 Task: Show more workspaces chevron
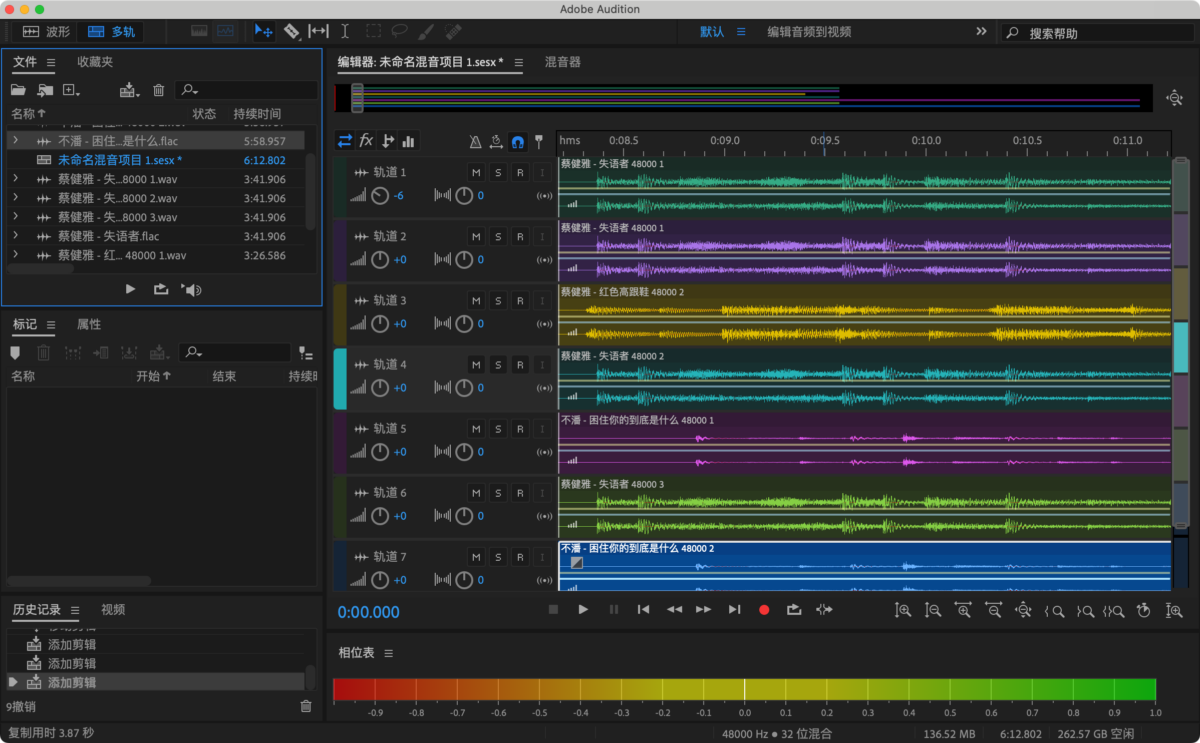pyautogui.click(x=981, y=31)
